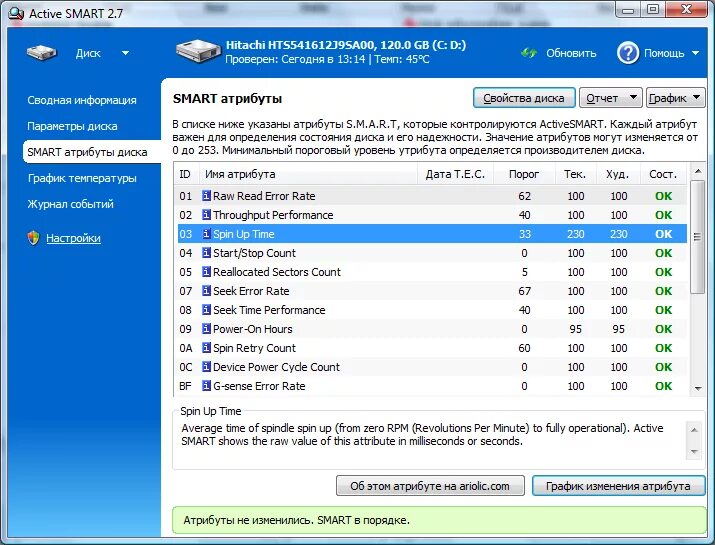
Task: Click info icon next to Power-On Hours
Action: click(206, 329)
